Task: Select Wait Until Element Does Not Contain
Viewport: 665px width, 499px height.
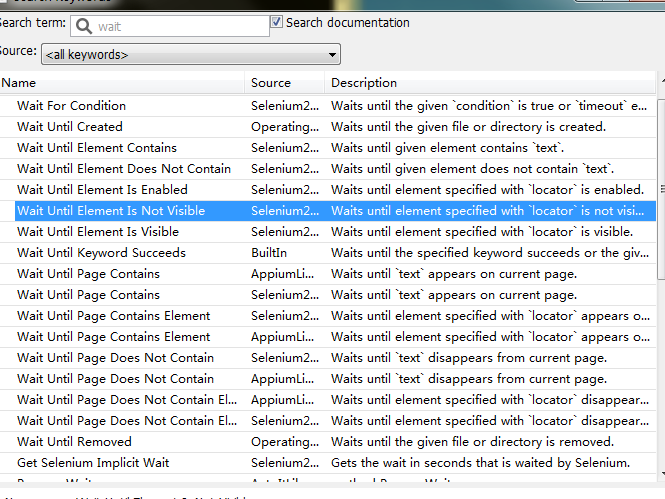Action: pyautogui.click(x=123, y=169)
